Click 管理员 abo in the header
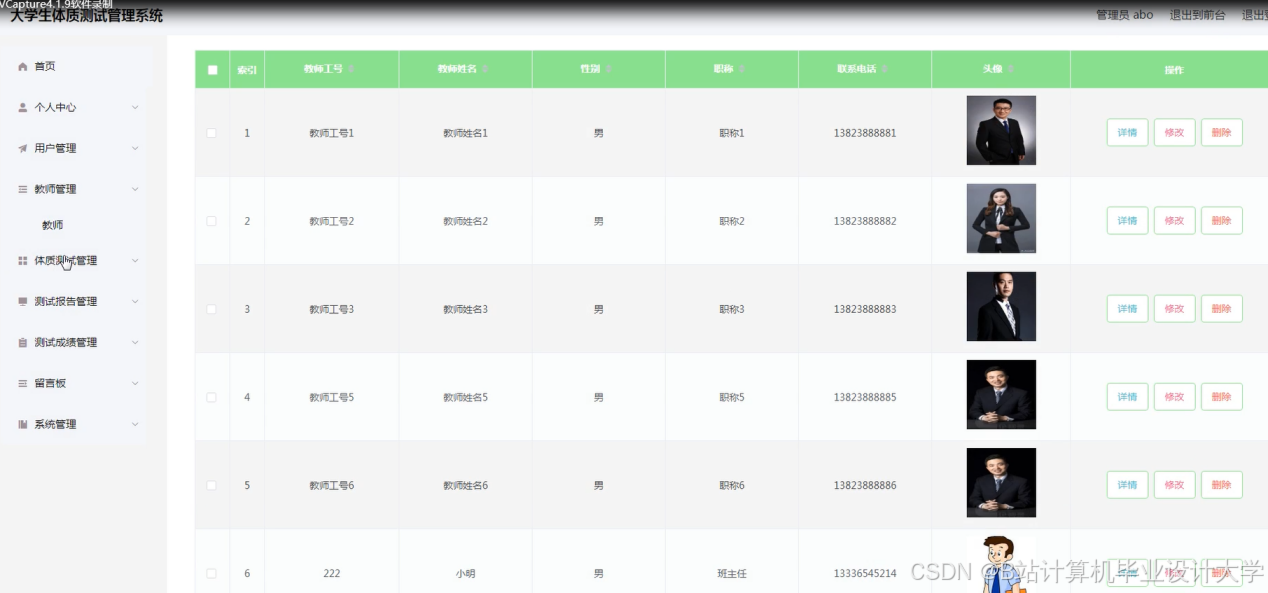 tap(1125, 15)
